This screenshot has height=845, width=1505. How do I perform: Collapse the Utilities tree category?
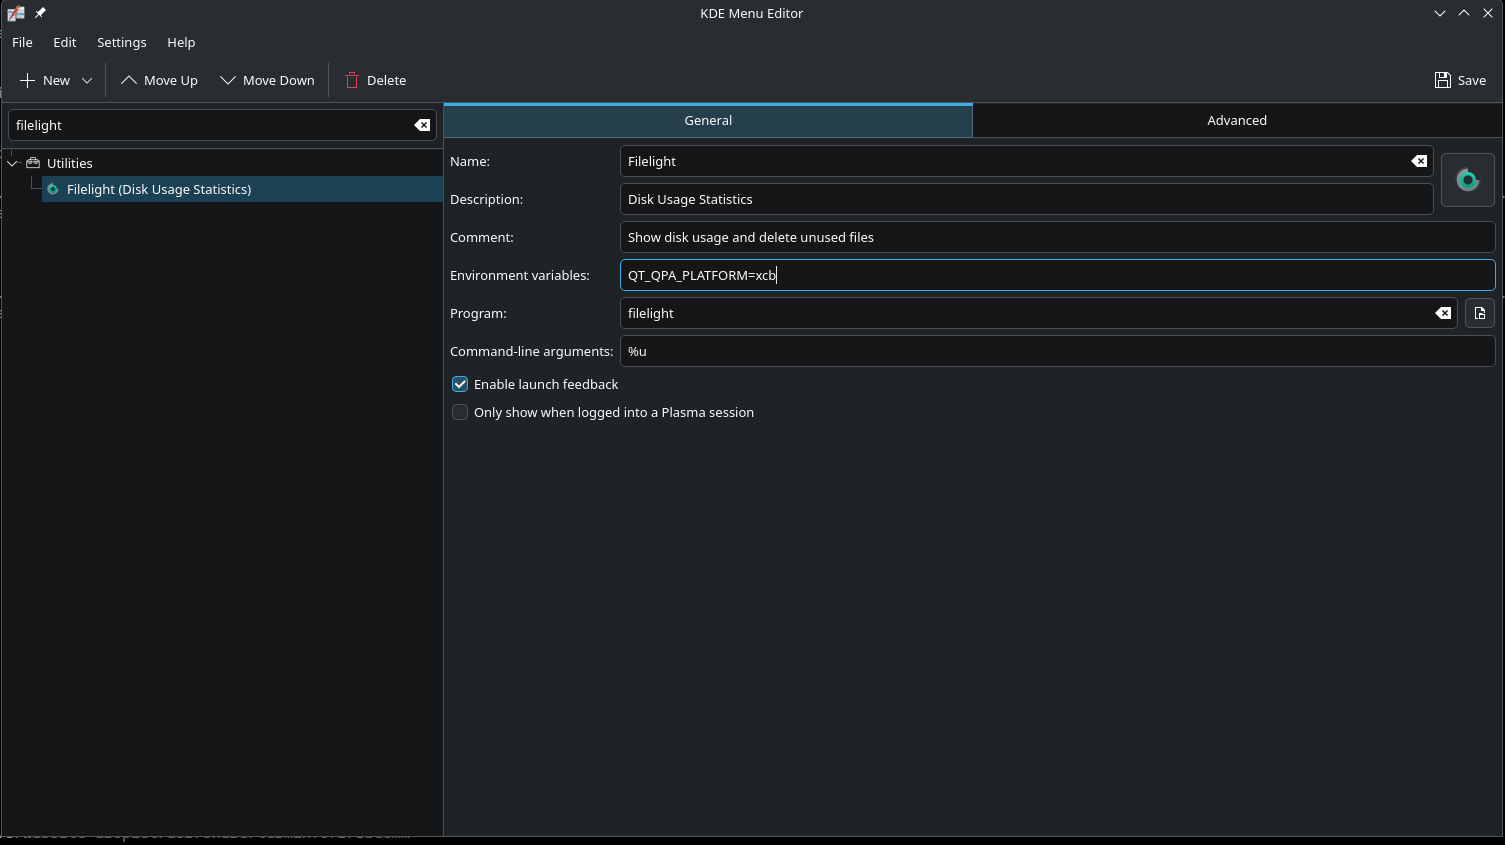13,163
